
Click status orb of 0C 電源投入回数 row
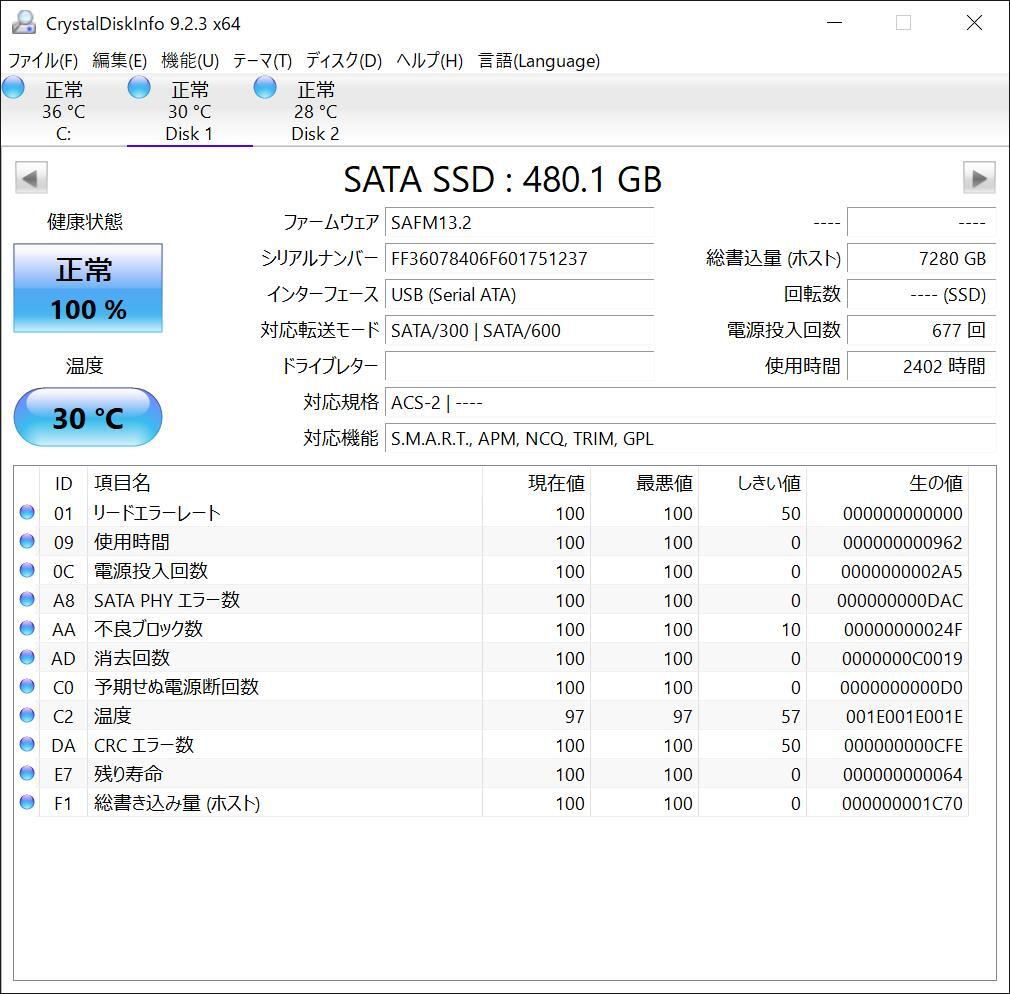tap(27, 570)
